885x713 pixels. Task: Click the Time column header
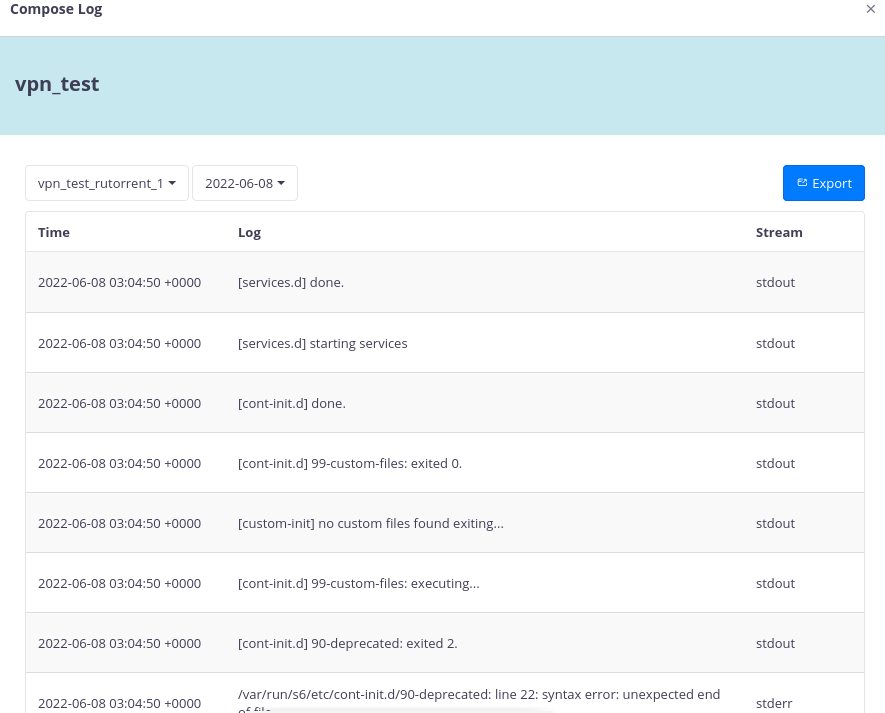(x=54, y=233)
